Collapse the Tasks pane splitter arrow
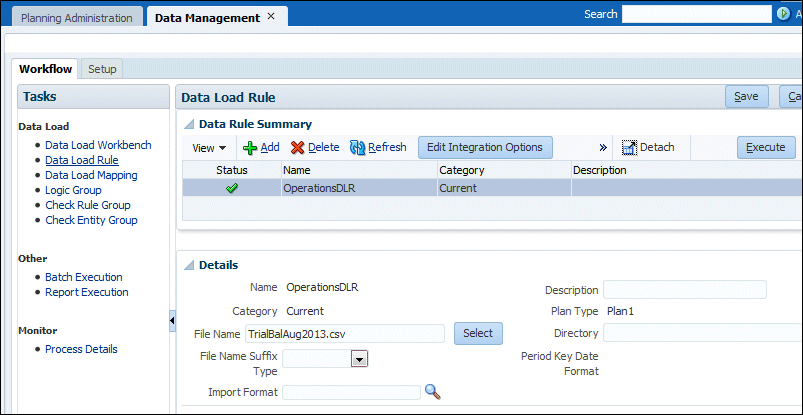803x415 pixels. point(172,319)
